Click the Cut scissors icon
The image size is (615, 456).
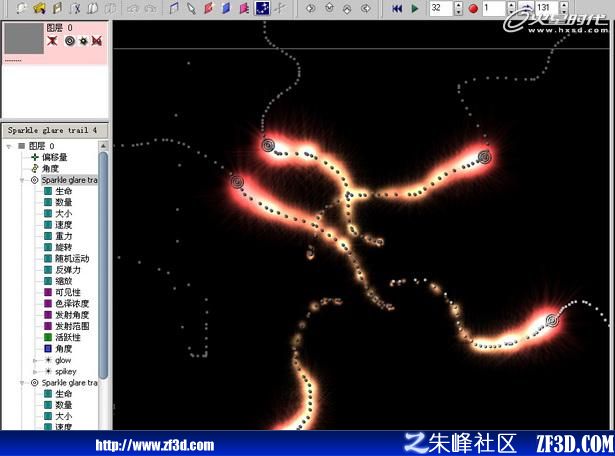click(75, 8)
